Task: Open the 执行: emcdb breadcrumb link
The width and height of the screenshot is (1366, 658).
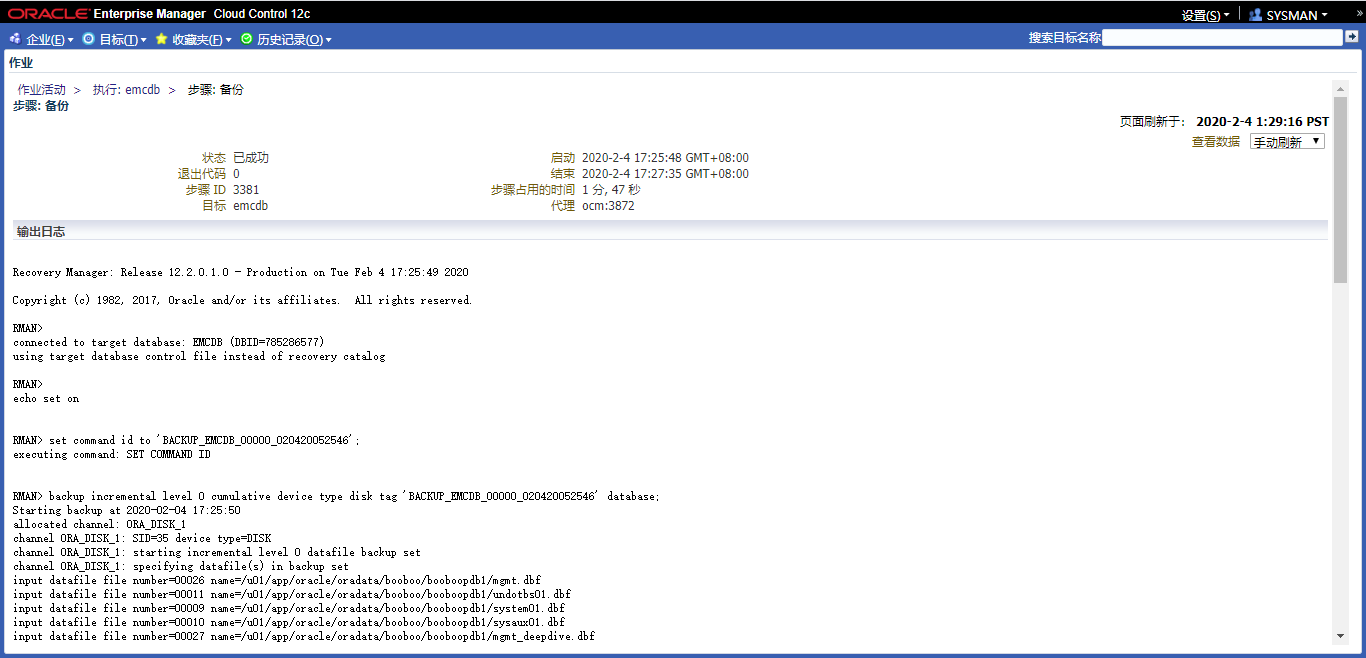Action: point(126,90)
